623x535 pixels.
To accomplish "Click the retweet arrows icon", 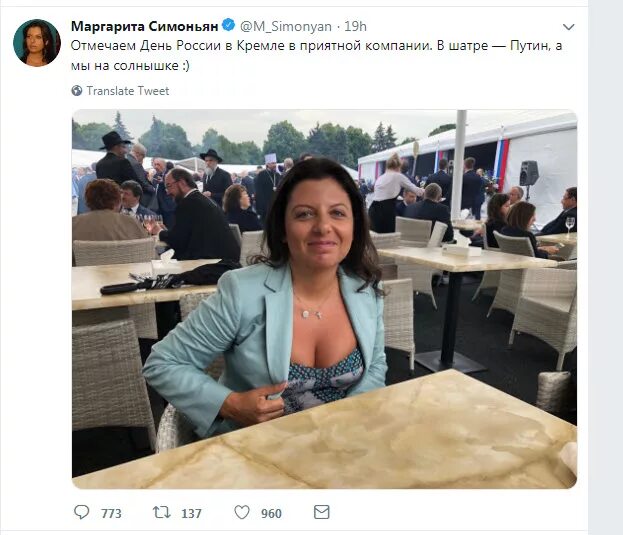I will click(162, 512).
